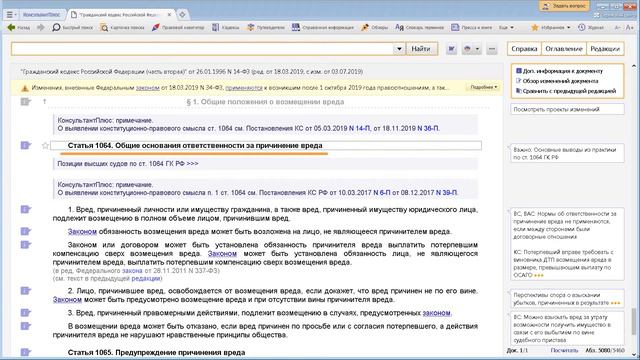Add a new tab
Viewport: 640px width, 360px height.
coord(182,15)
